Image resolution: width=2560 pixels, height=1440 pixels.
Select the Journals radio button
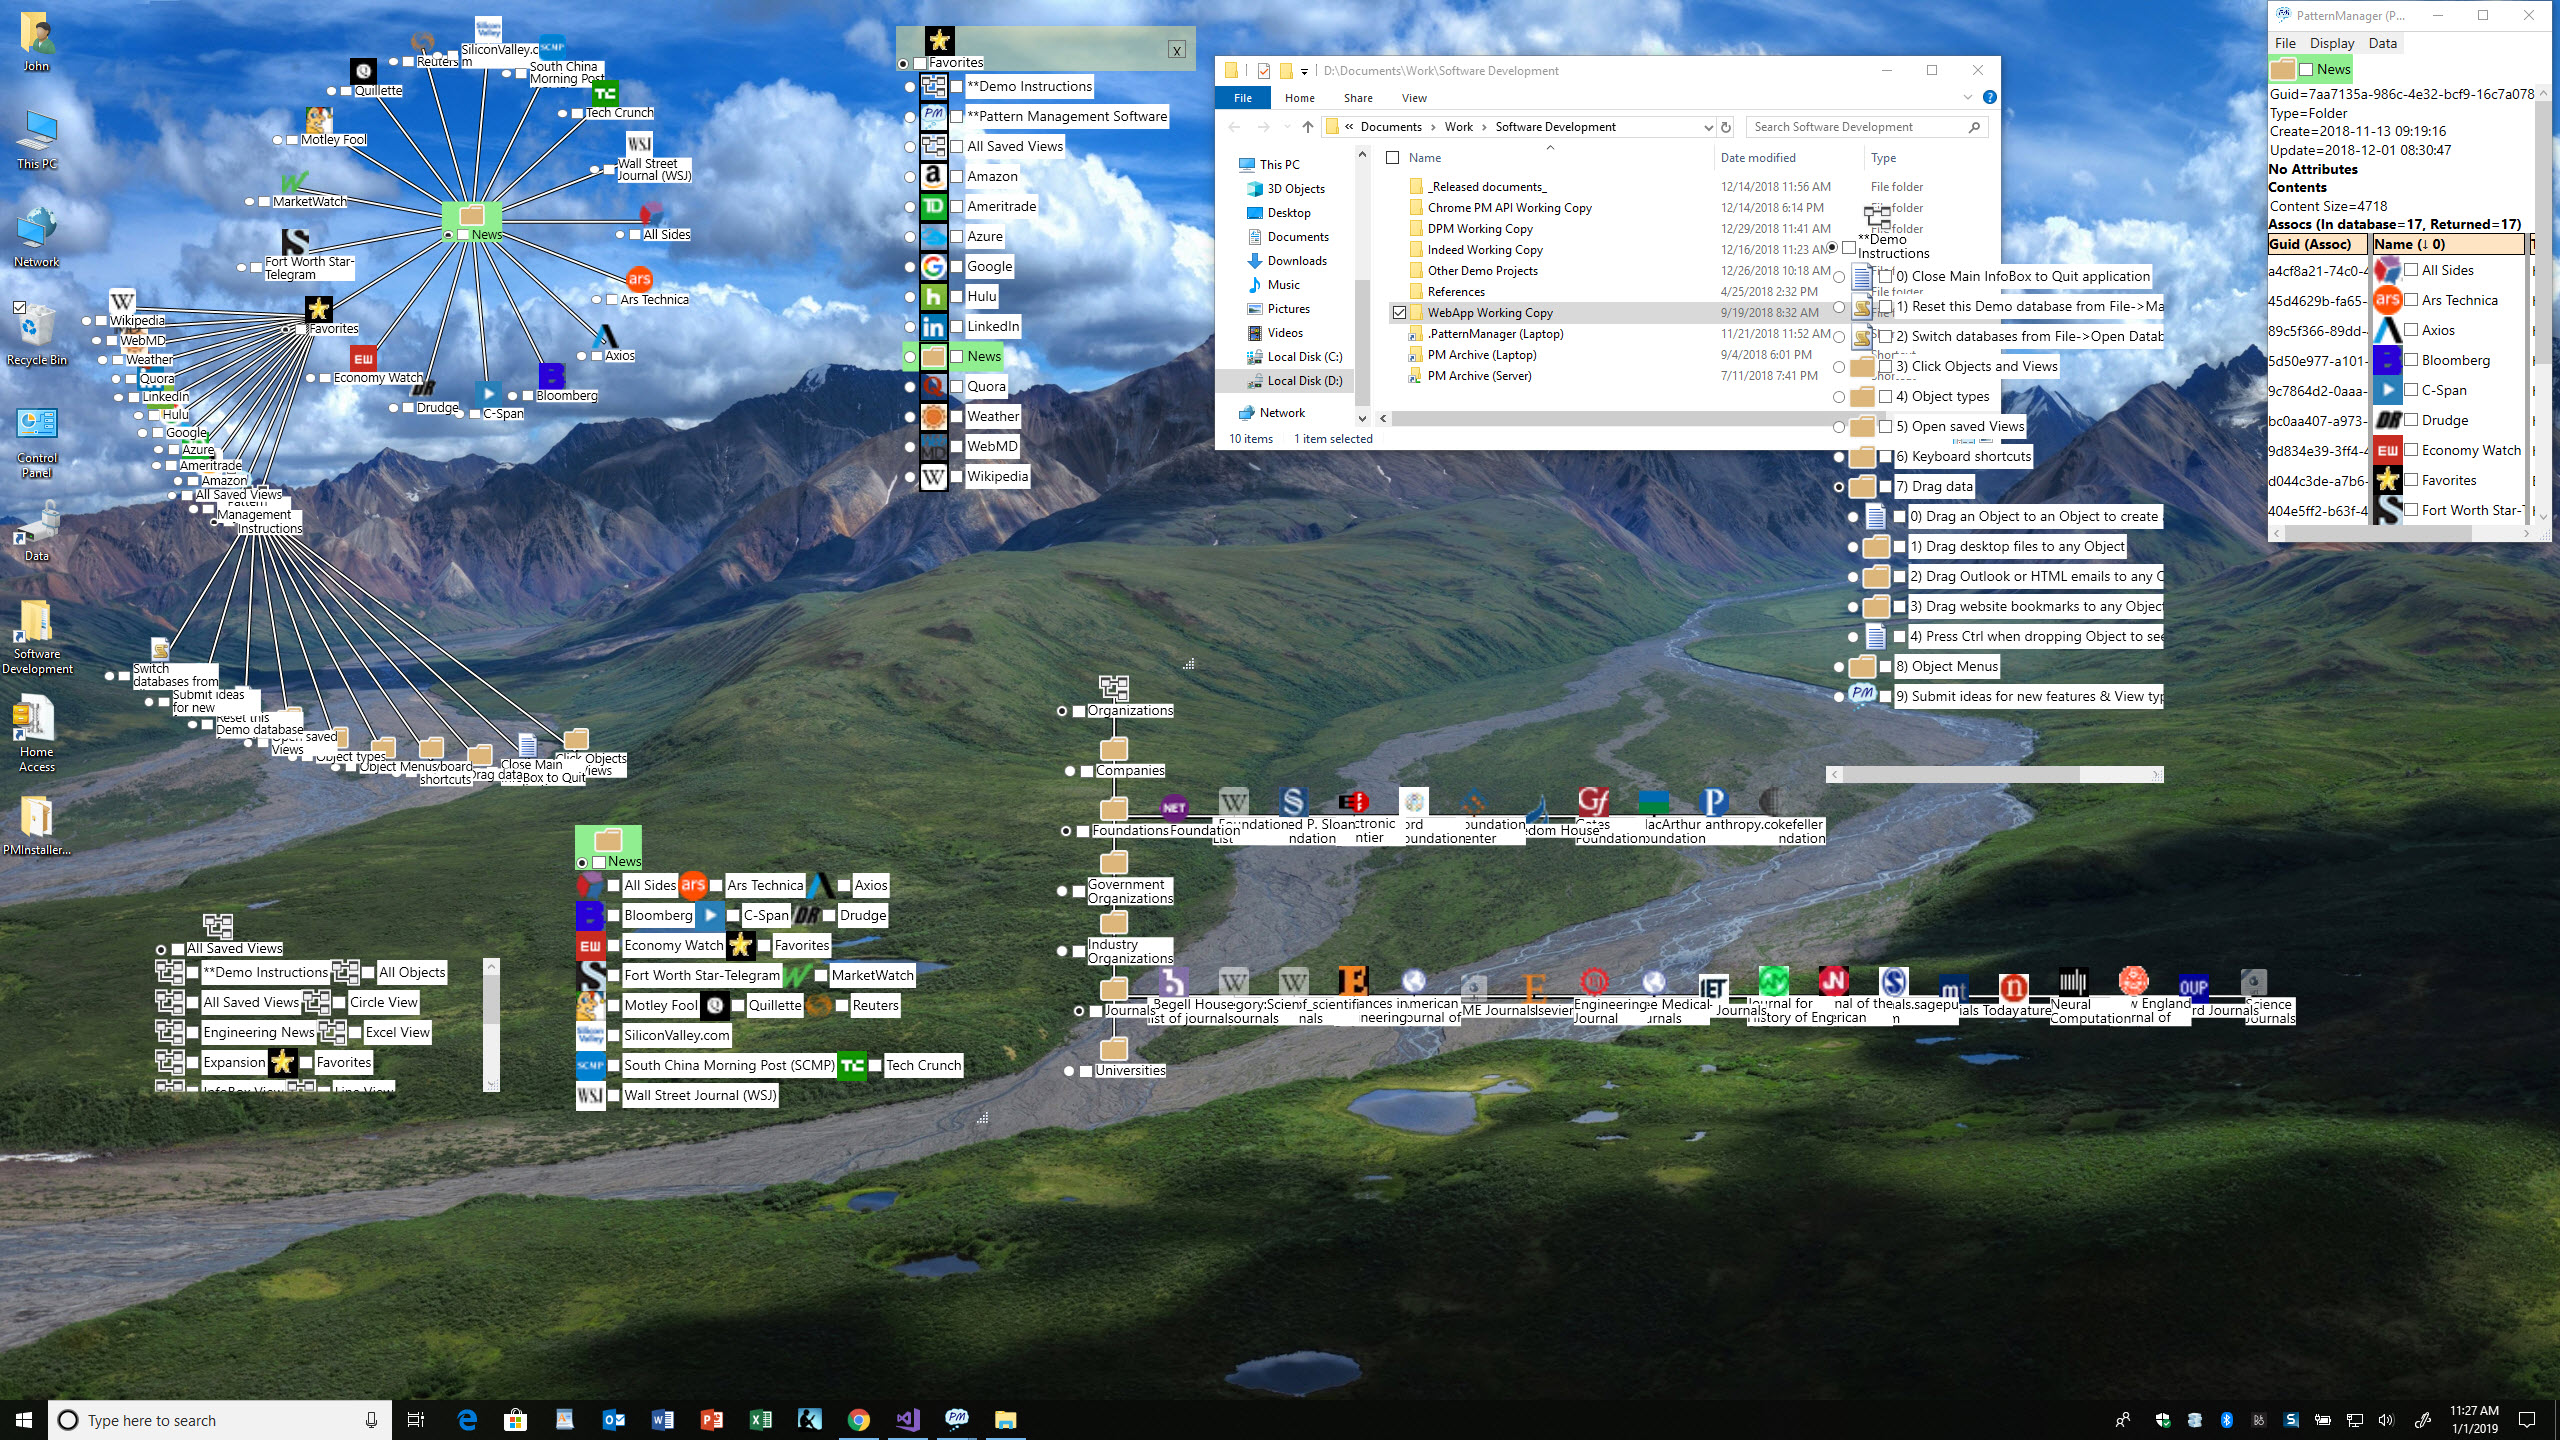[x=1079, y=1011]
